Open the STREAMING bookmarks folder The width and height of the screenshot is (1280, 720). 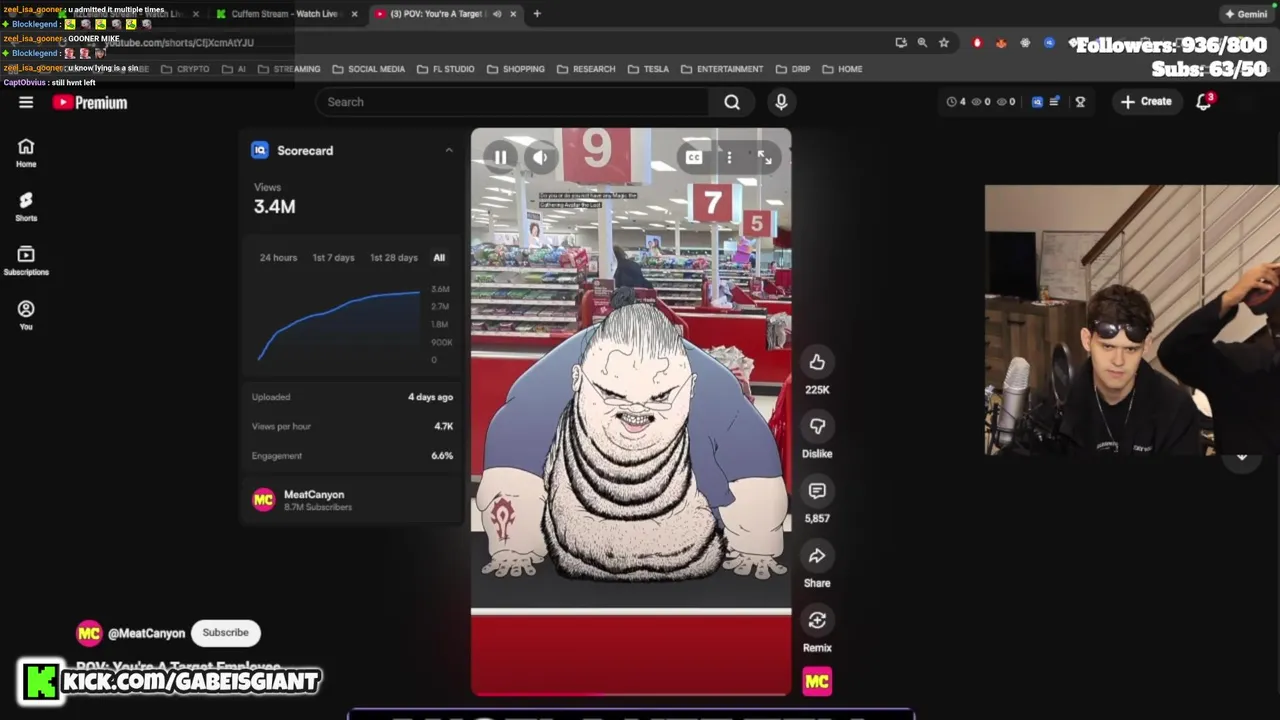pos(289,69)
